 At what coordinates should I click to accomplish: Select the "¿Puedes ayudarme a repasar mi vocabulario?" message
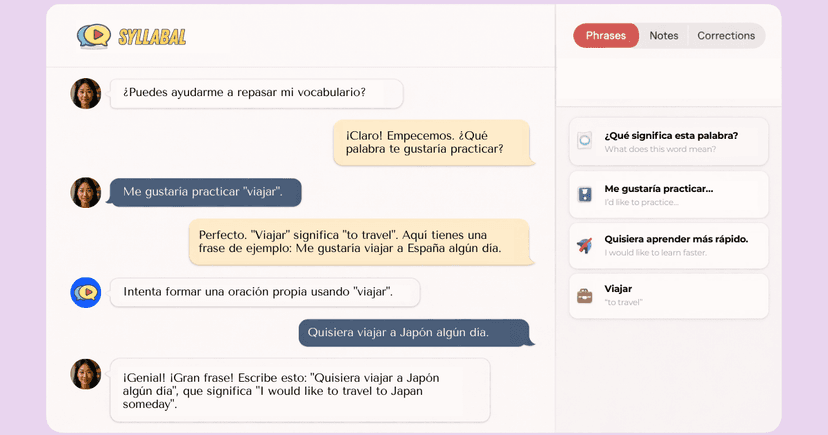257,93
